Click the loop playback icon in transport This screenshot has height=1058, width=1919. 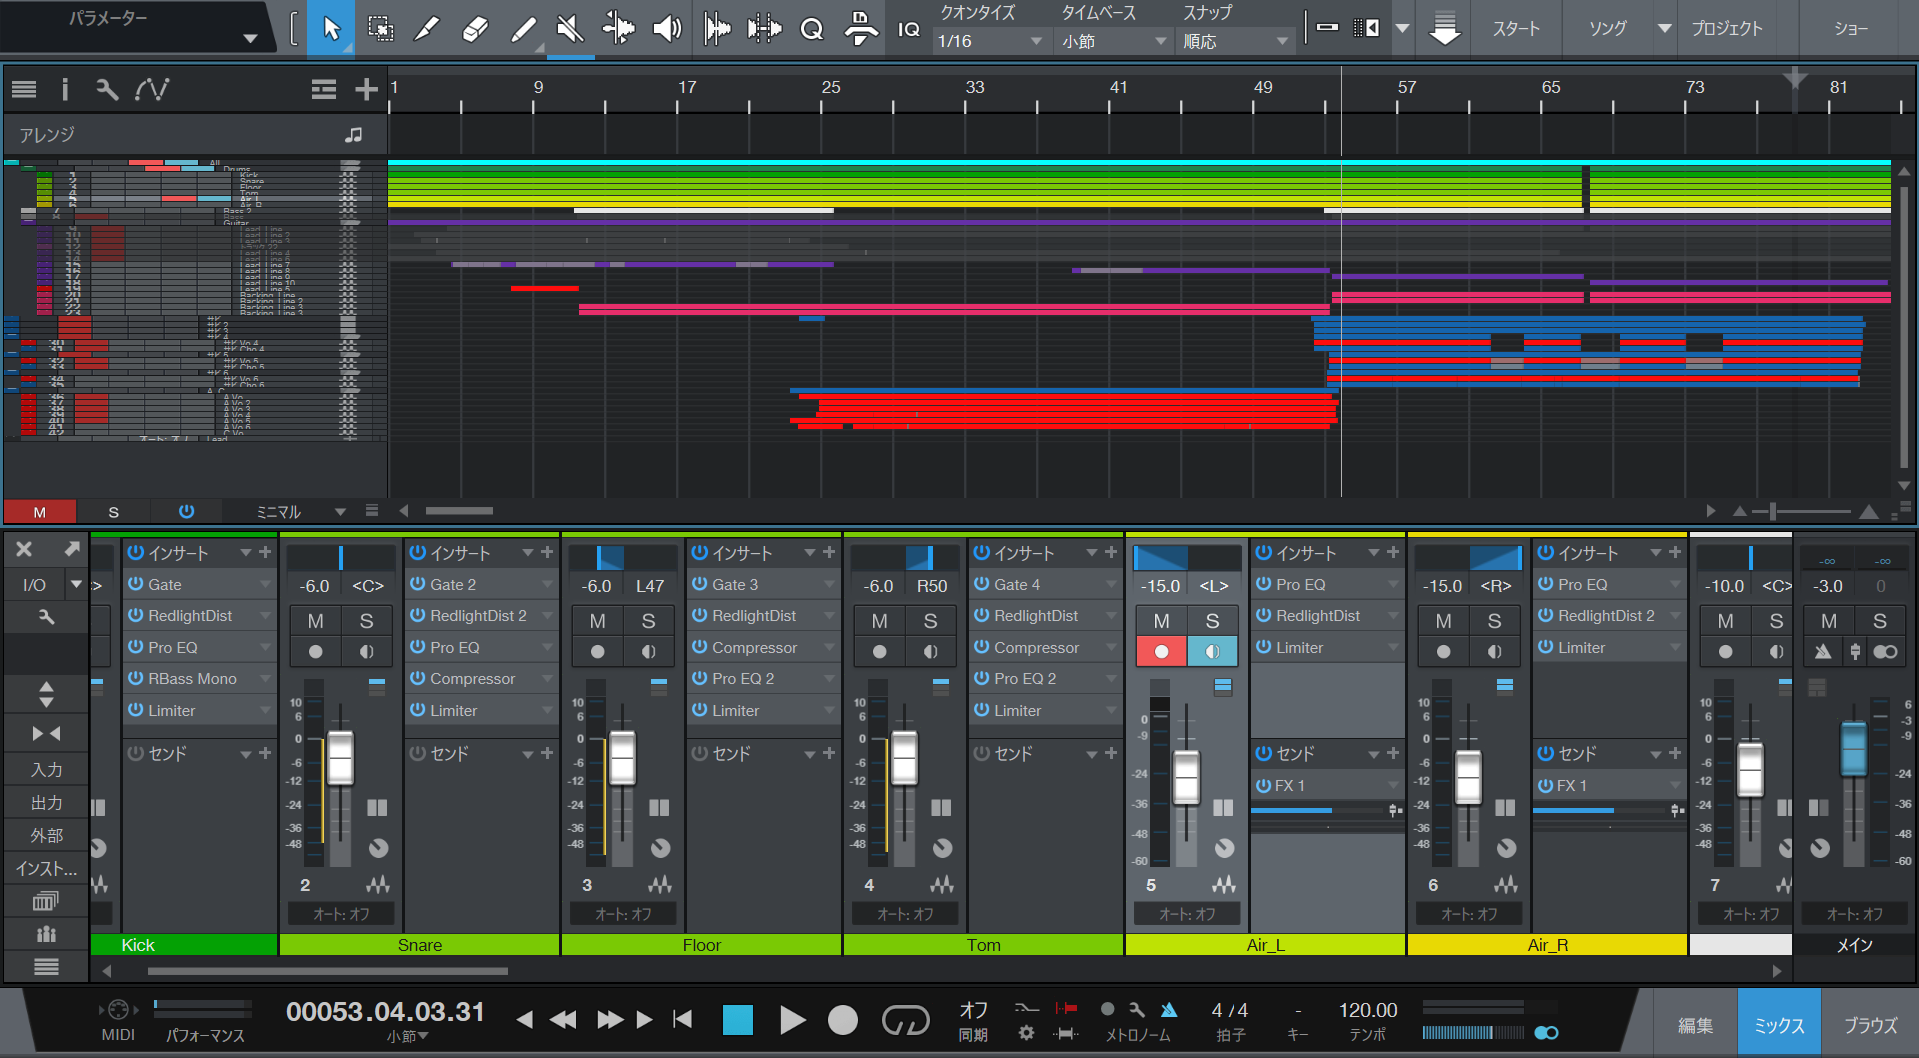906,1019
